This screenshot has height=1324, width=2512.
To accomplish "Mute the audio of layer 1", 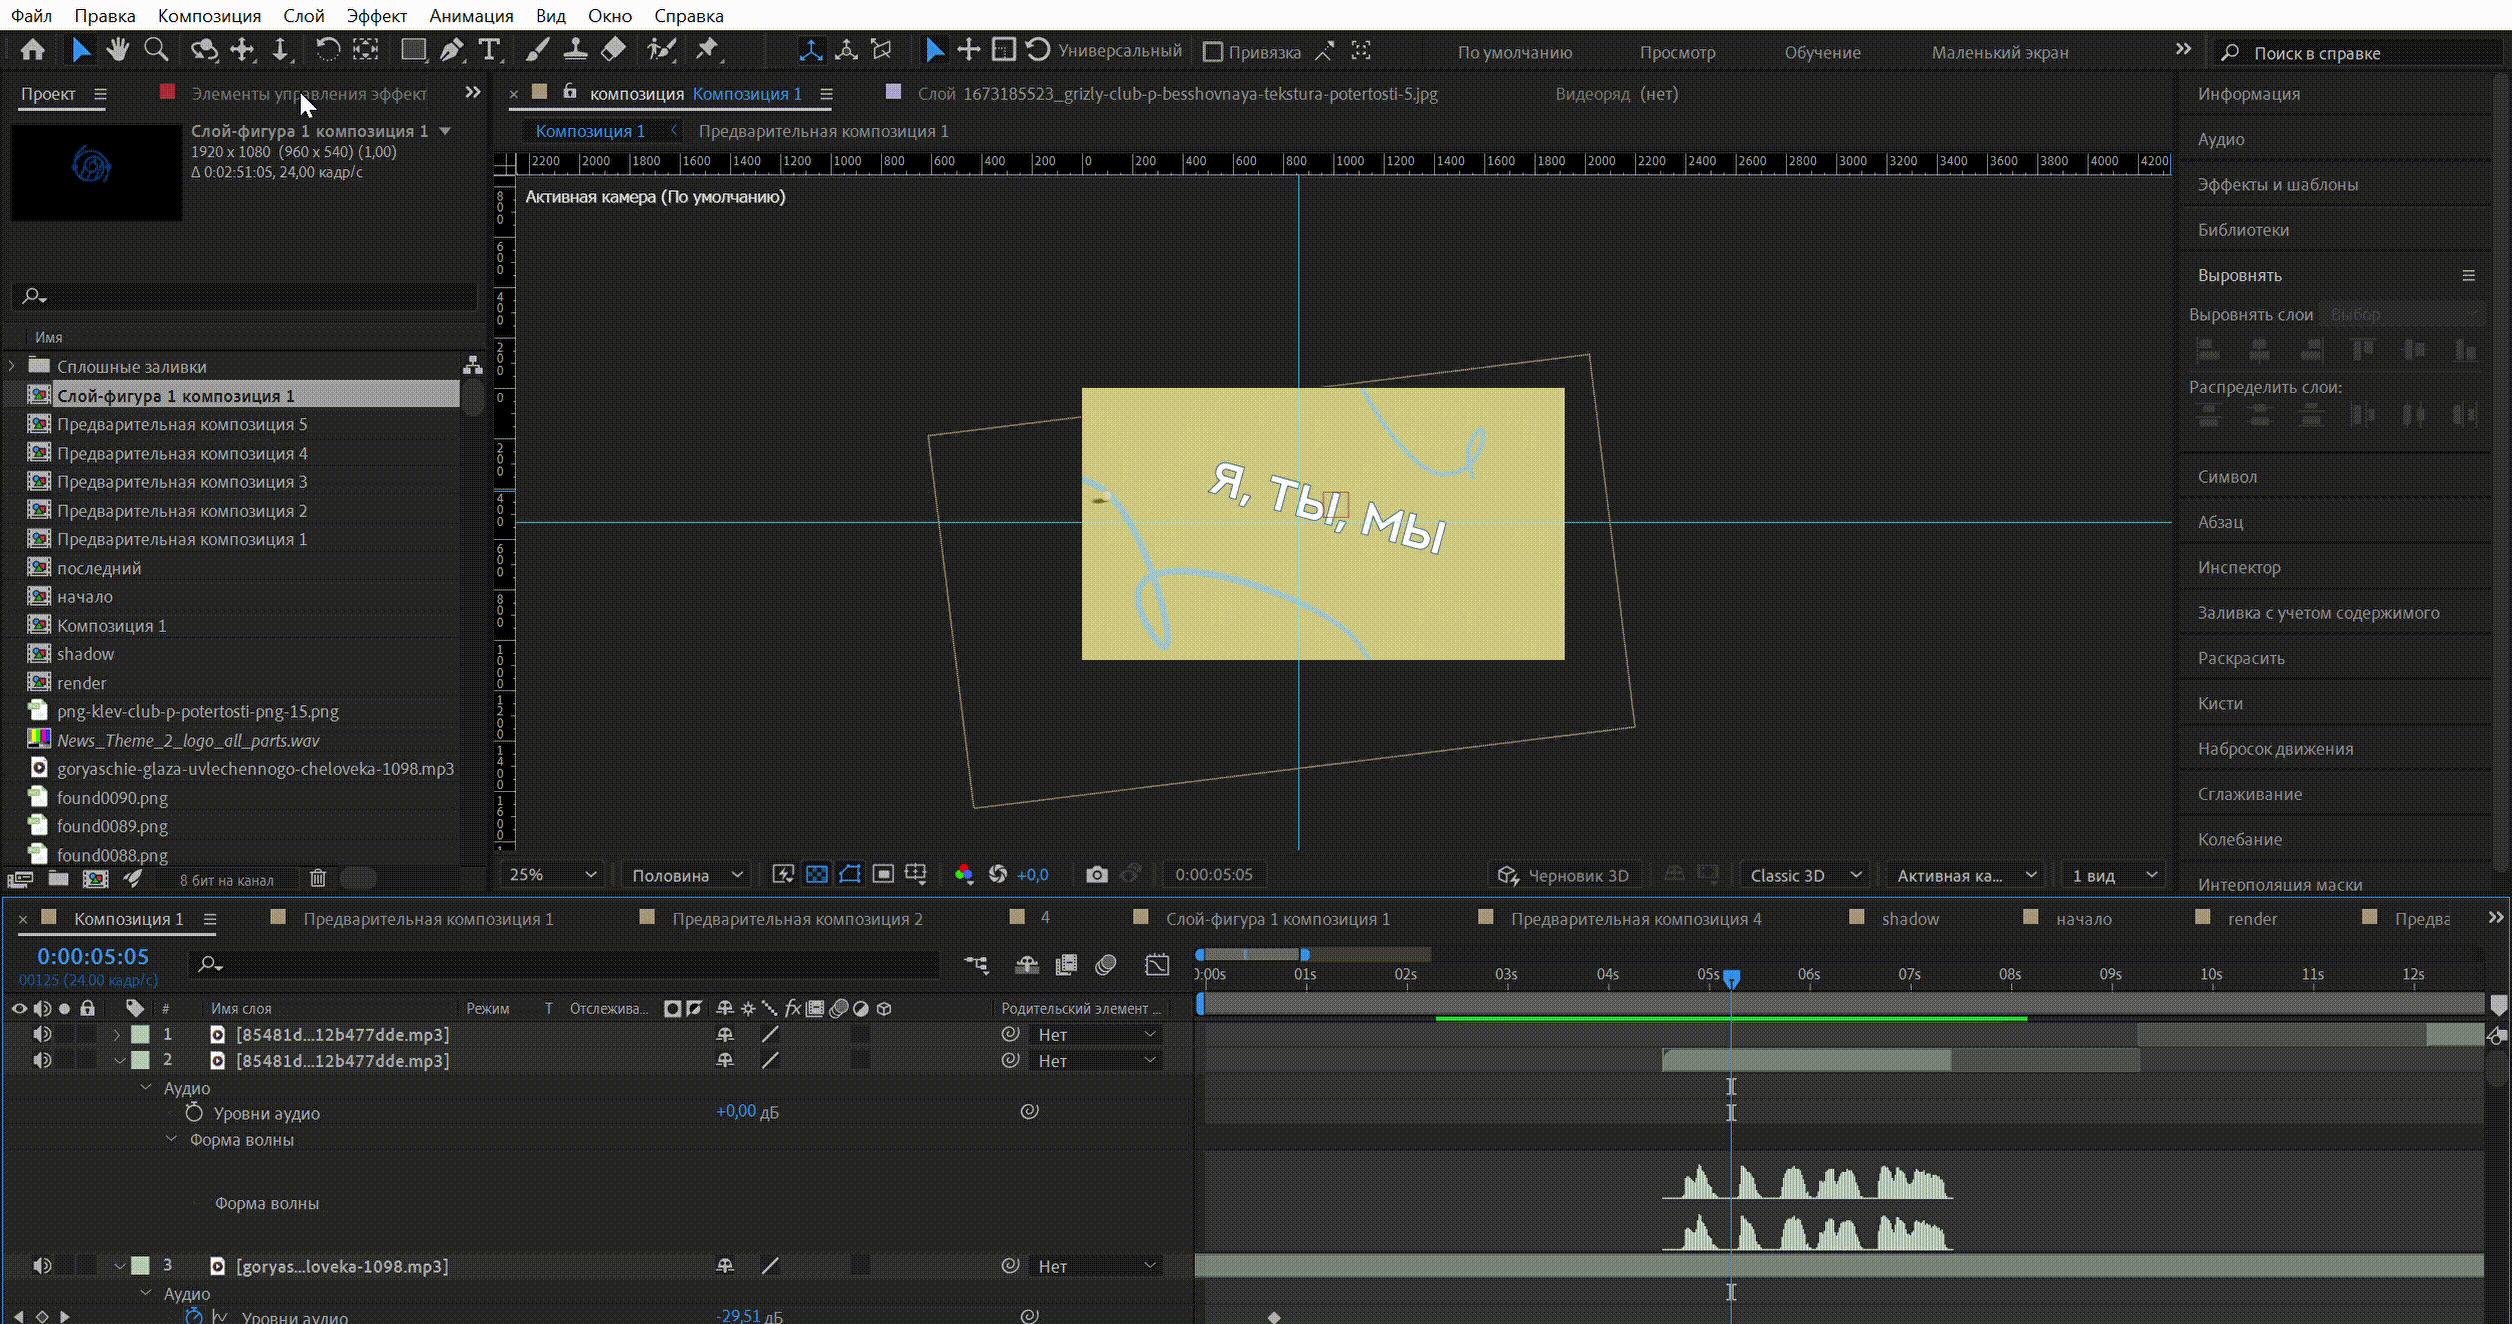I will pos(42,1034).
